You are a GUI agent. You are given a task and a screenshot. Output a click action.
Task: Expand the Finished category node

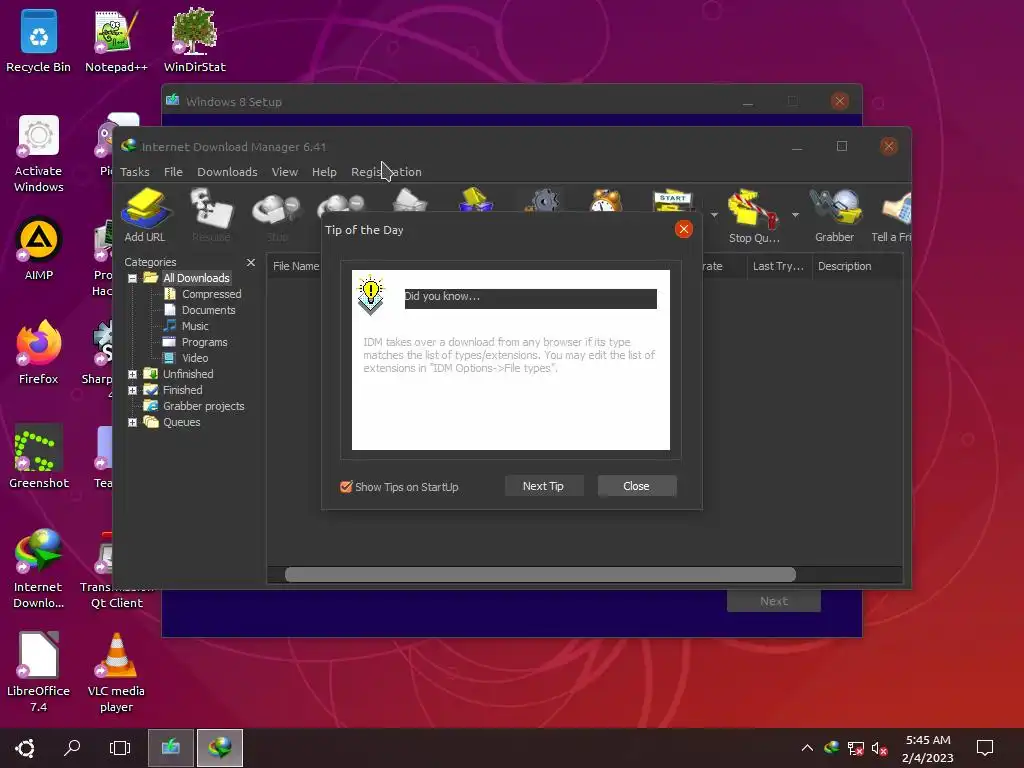pyautogui.click(x=132, y=391)
